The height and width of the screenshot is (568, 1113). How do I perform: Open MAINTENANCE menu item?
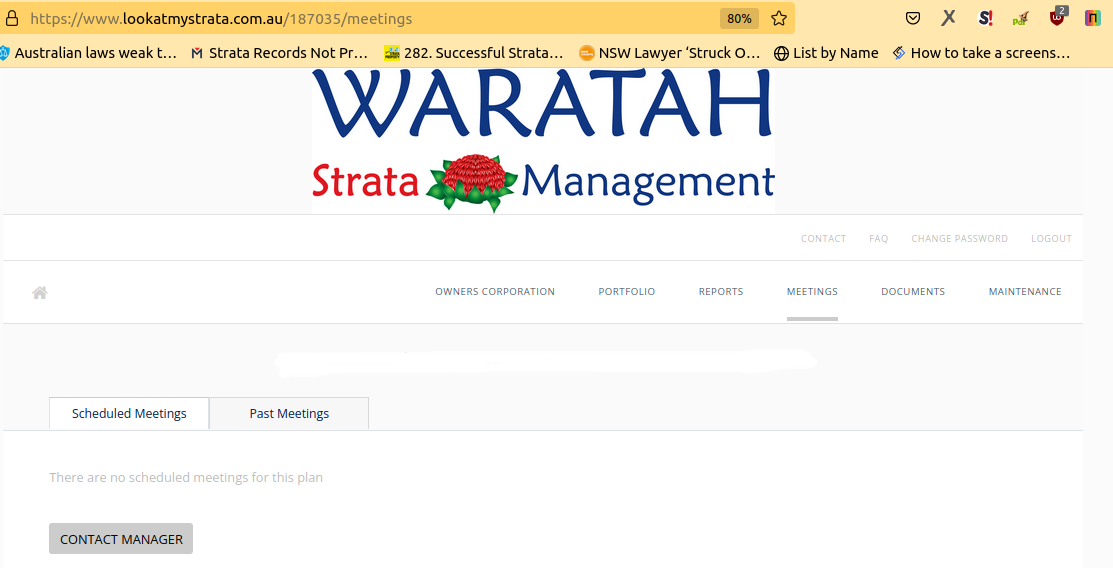[1025, 292]
